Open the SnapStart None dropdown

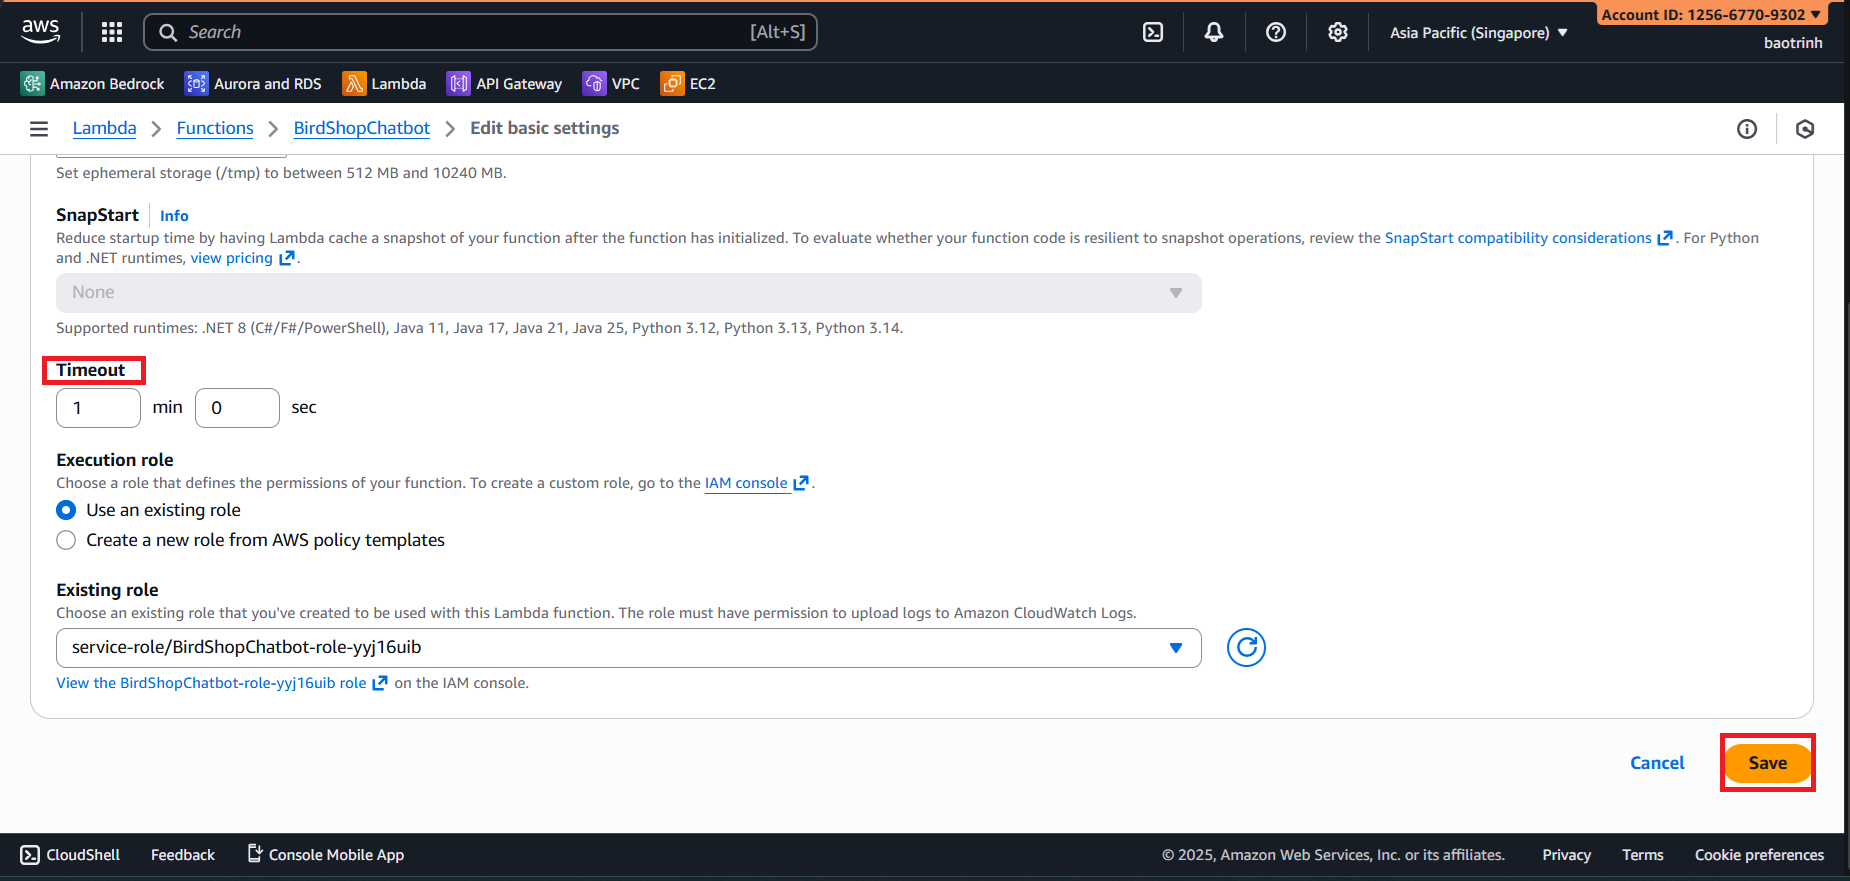click(629, 293)
